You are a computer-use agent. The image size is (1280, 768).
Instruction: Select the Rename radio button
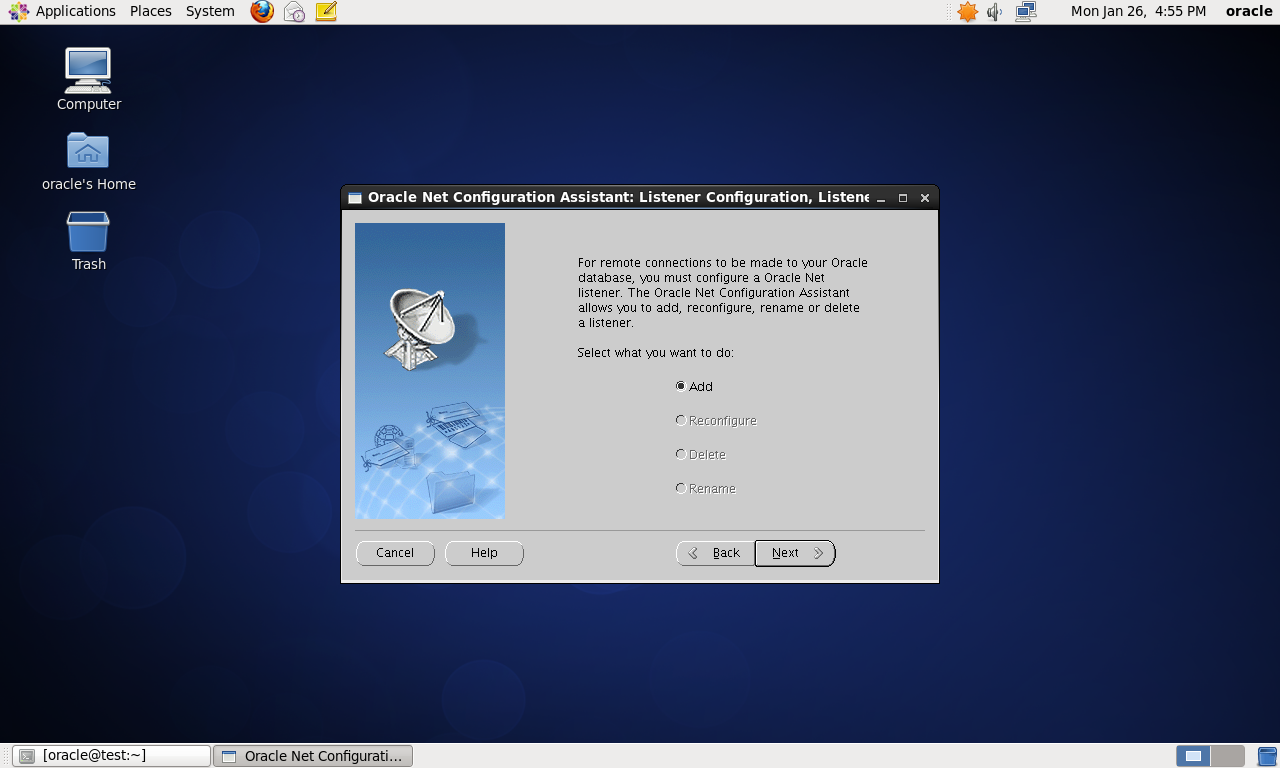tap(705, 489)
